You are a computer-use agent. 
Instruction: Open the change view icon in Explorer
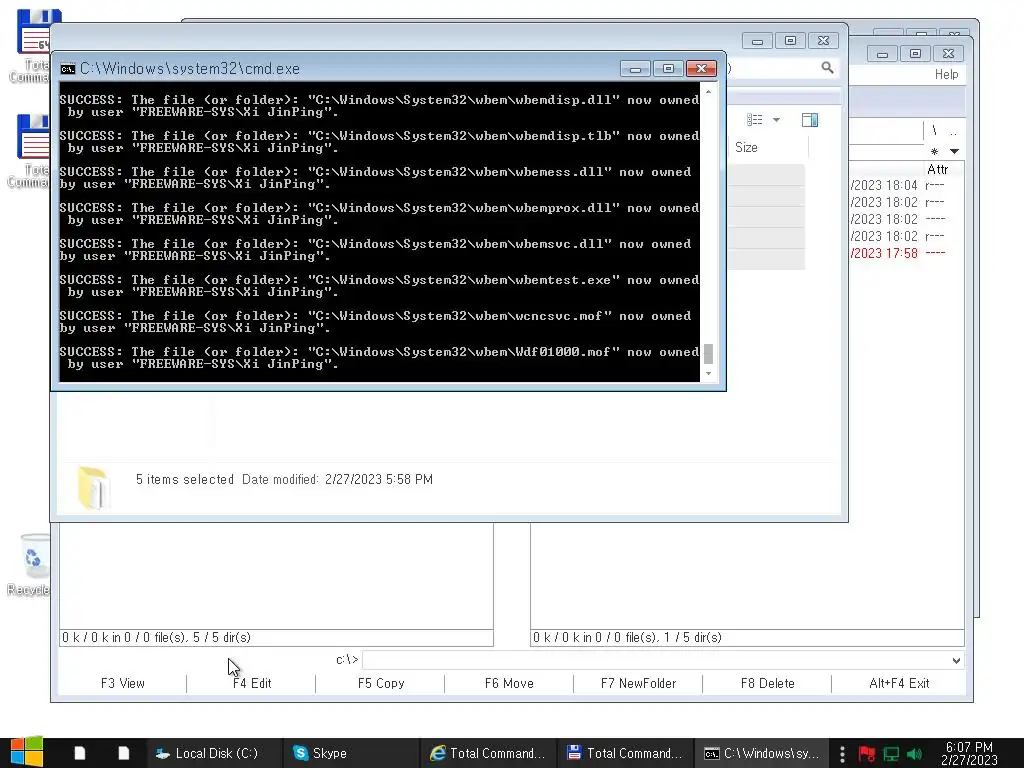pos(754,120)
